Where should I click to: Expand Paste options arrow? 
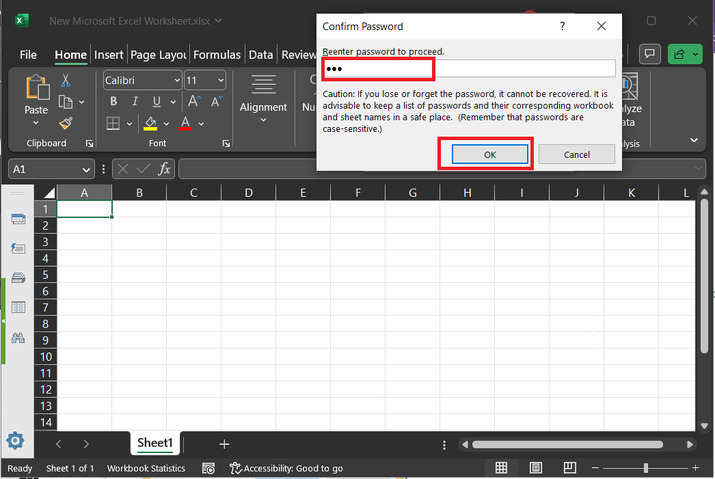(36, 123)
